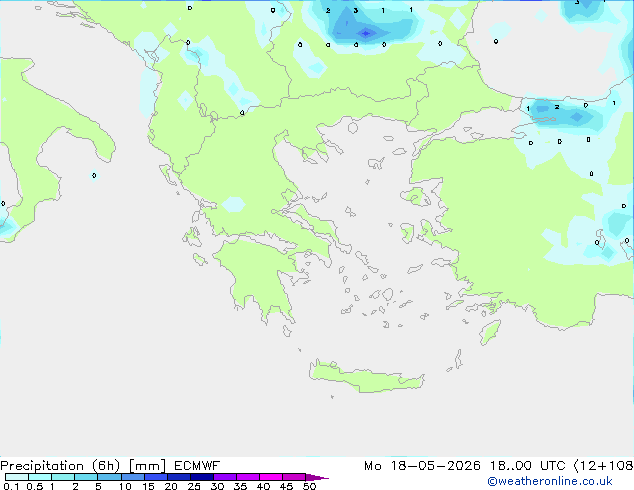Click legend scale label '40'
634x490 pixels.
click(x=263, y=486)
